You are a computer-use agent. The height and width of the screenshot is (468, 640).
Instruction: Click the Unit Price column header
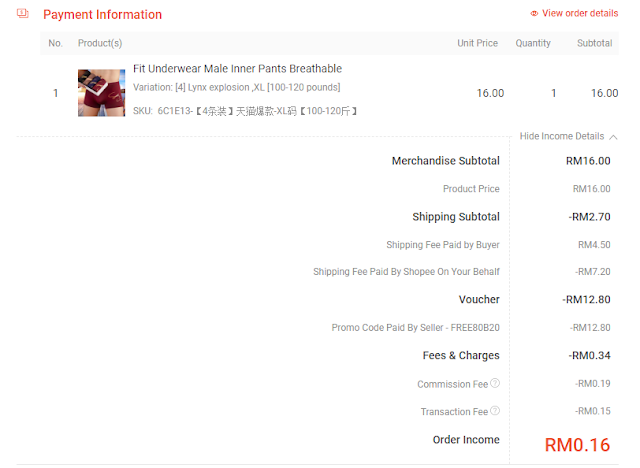(477, 43)
